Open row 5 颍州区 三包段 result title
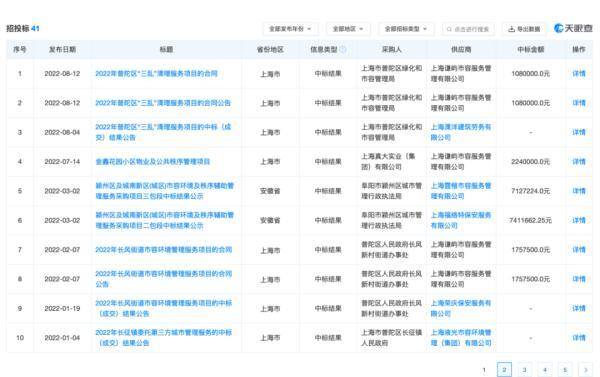Viewport: 600px width, 377px height. pyautogui.click(x=165, y=191)
